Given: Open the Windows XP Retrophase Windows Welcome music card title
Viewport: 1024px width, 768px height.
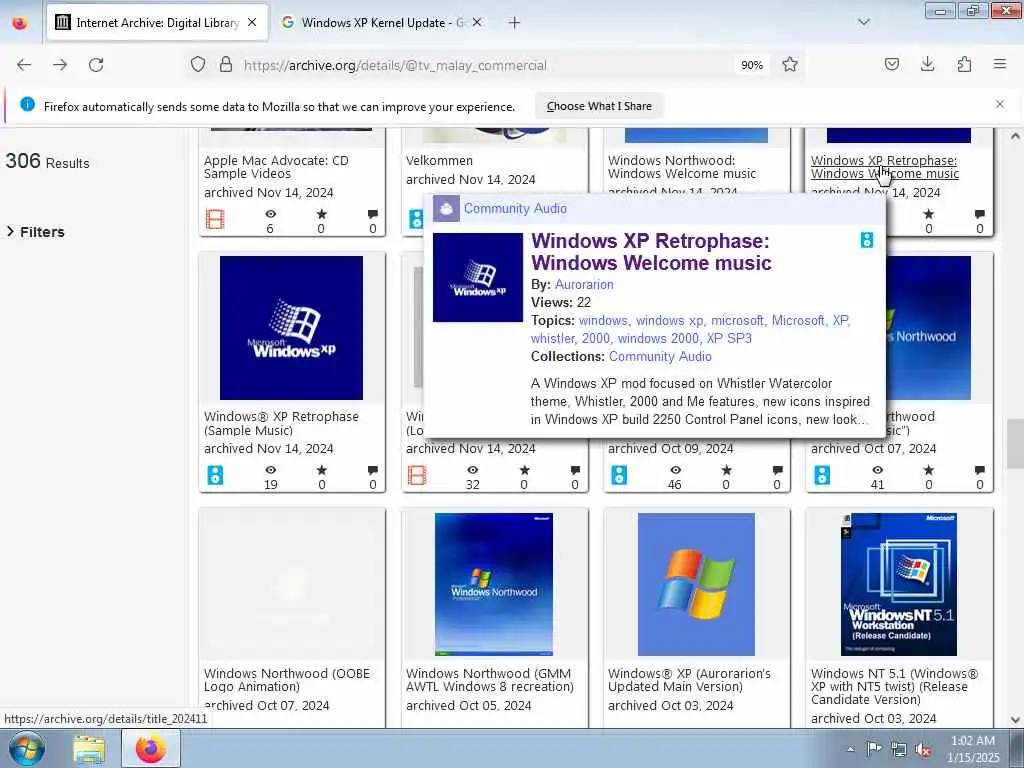Looking at the screenshot, I should tap(884, 167).
